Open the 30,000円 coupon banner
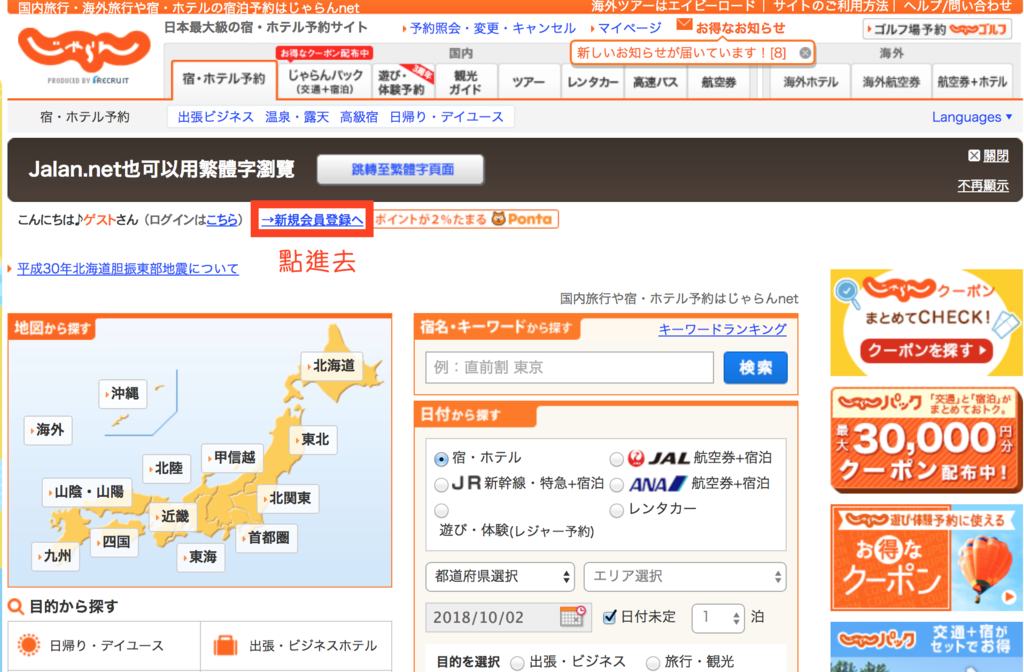 [x=926, y=440]
